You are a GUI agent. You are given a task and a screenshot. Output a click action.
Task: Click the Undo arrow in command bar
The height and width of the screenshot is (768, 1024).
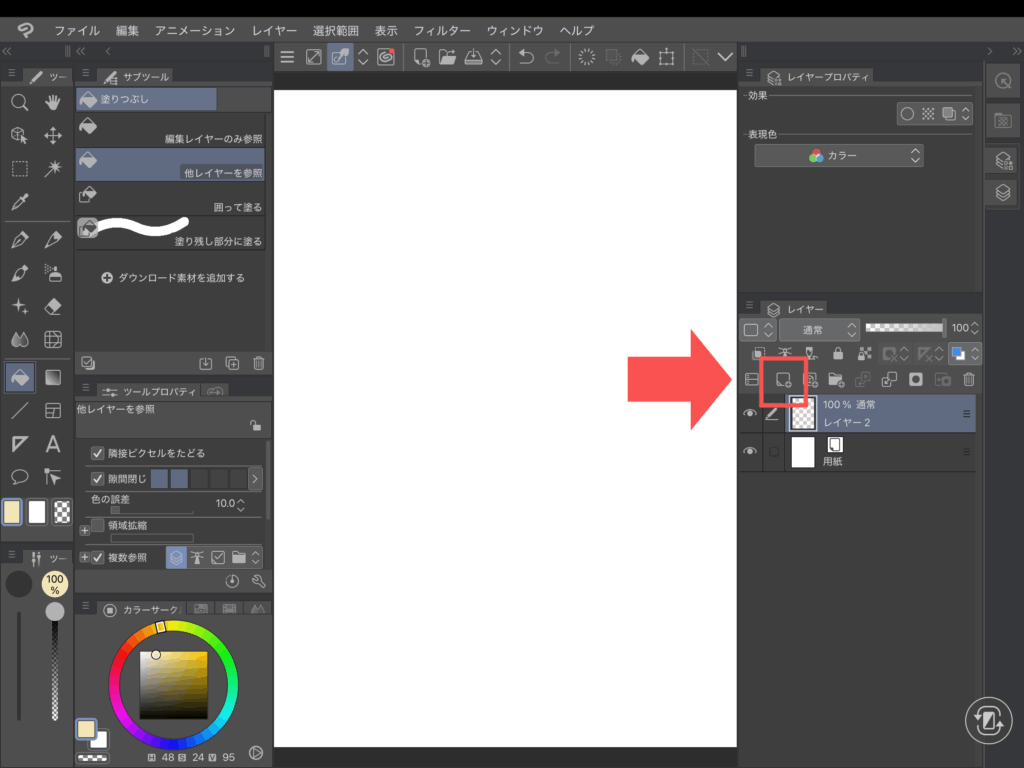526,57
